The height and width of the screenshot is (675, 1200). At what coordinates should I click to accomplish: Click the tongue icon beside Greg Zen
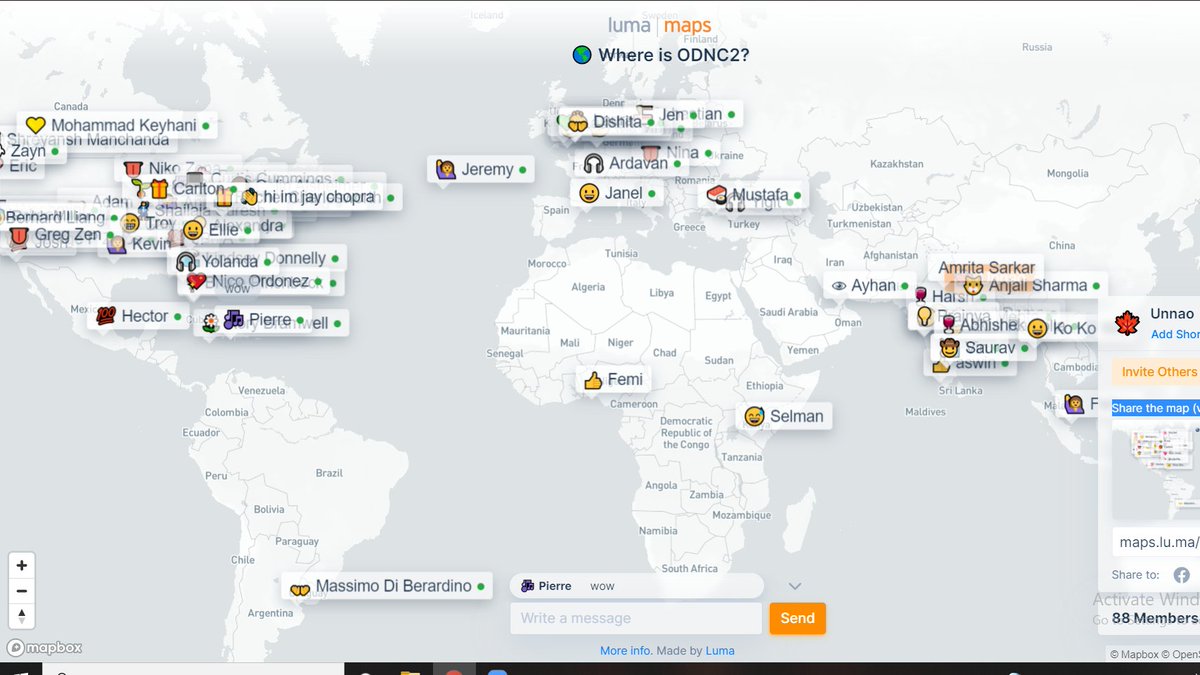[17, 236]
